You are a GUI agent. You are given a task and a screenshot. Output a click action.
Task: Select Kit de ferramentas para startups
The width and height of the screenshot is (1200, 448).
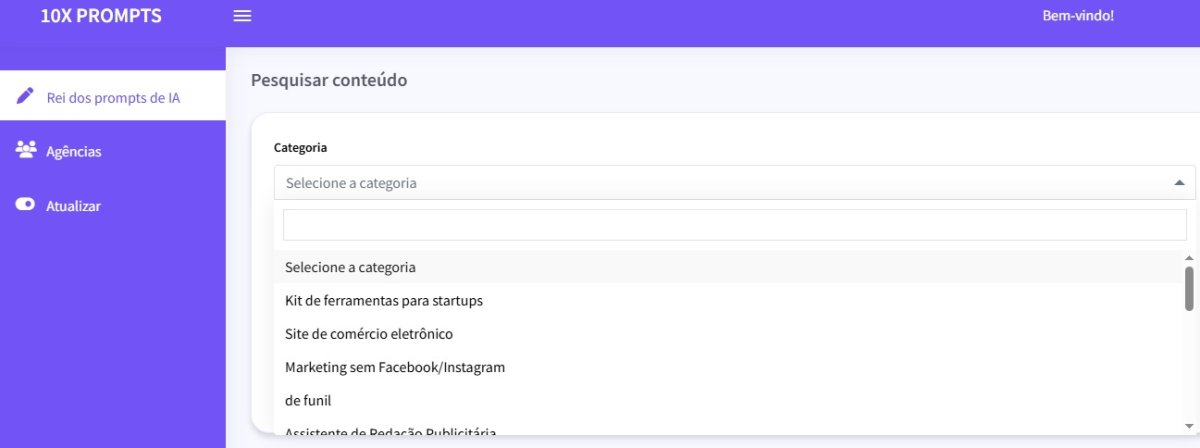[728, 300]
